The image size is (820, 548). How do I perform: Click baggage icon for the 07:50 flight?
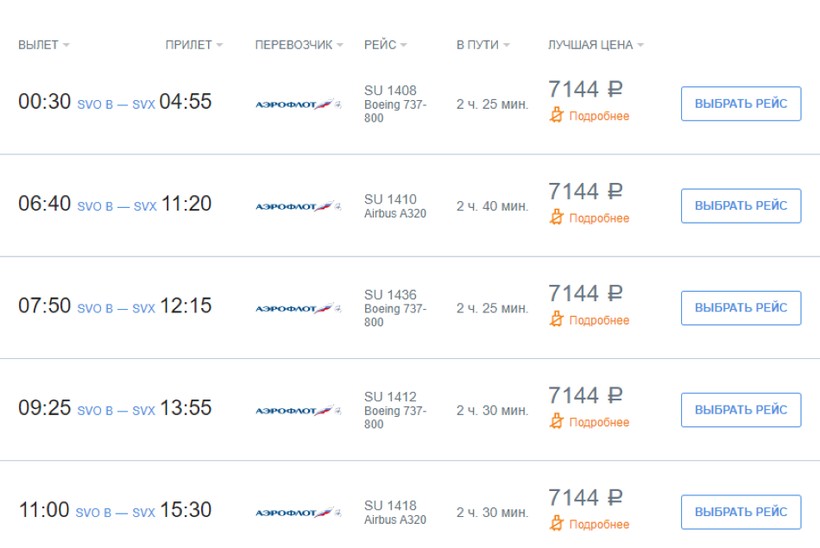[x=557, y=320]
